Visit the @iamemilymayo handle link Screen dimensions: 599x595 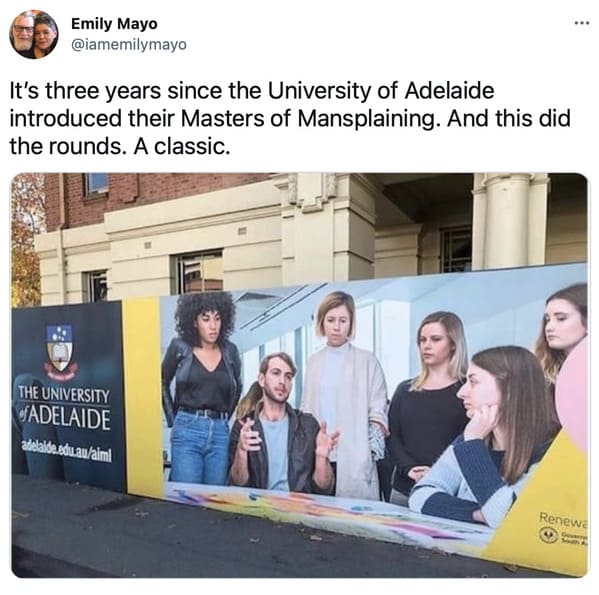coord(129,45)
